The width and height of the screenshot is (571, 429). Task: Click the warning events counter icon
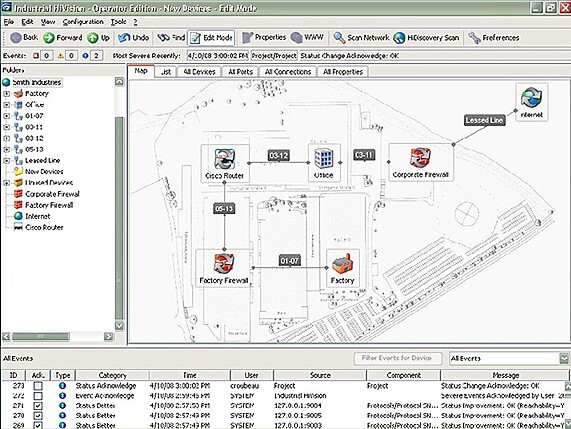click(x=60, y=56)
